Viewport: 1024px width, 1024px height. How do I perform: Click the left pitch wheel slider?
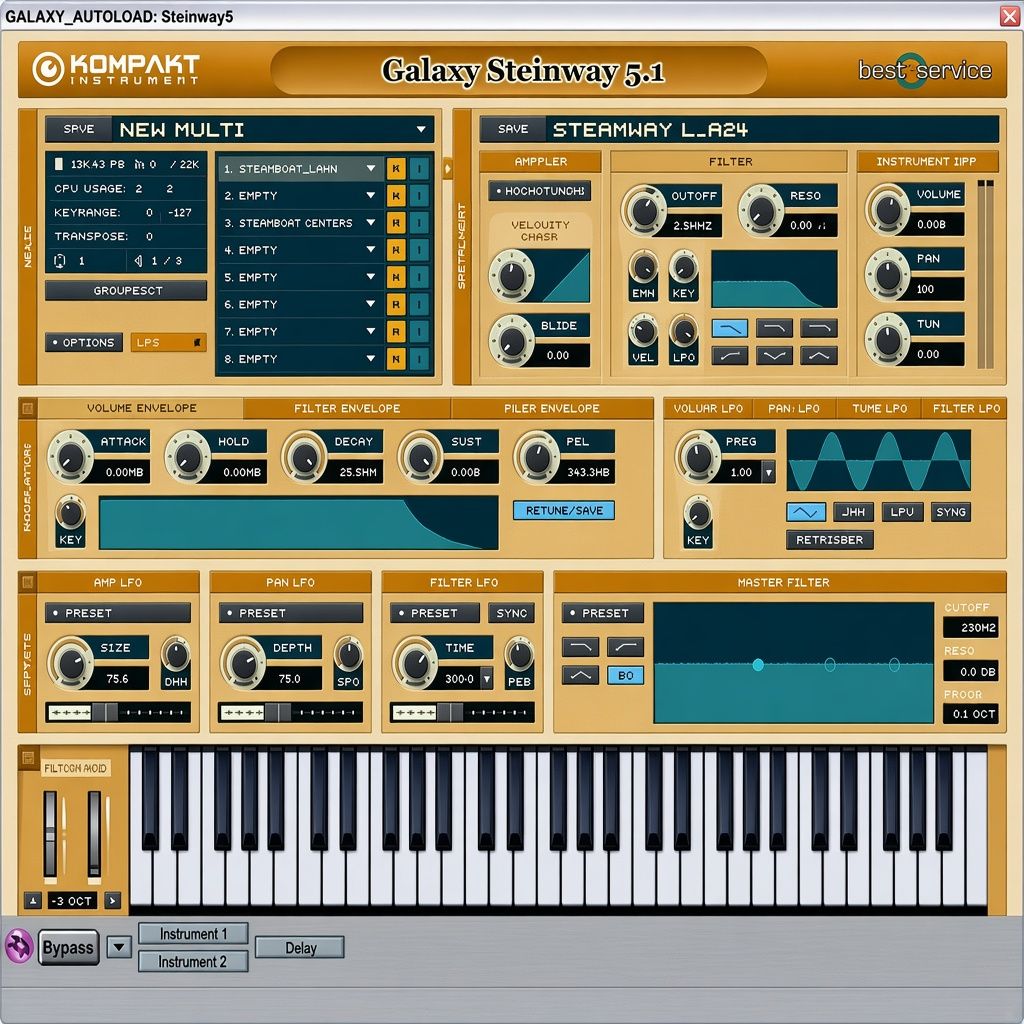click(x=50, y=834)
